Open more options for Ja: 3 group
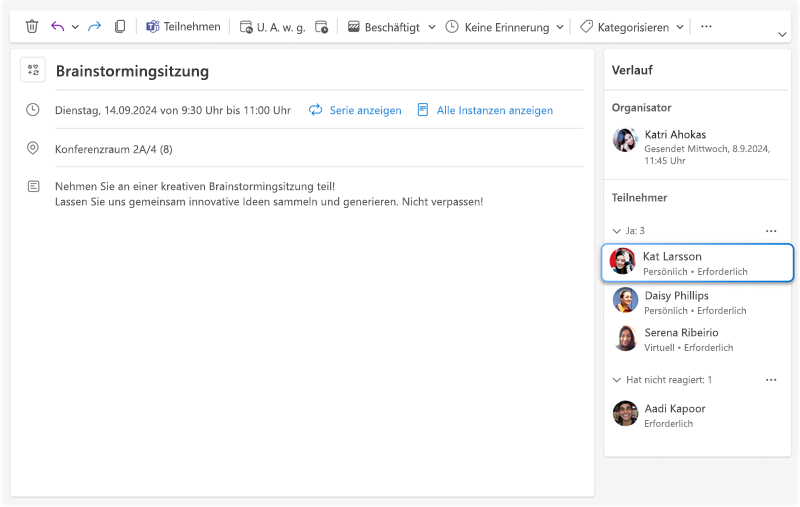The width and height of the screenshot is (800, 507). 771,231
